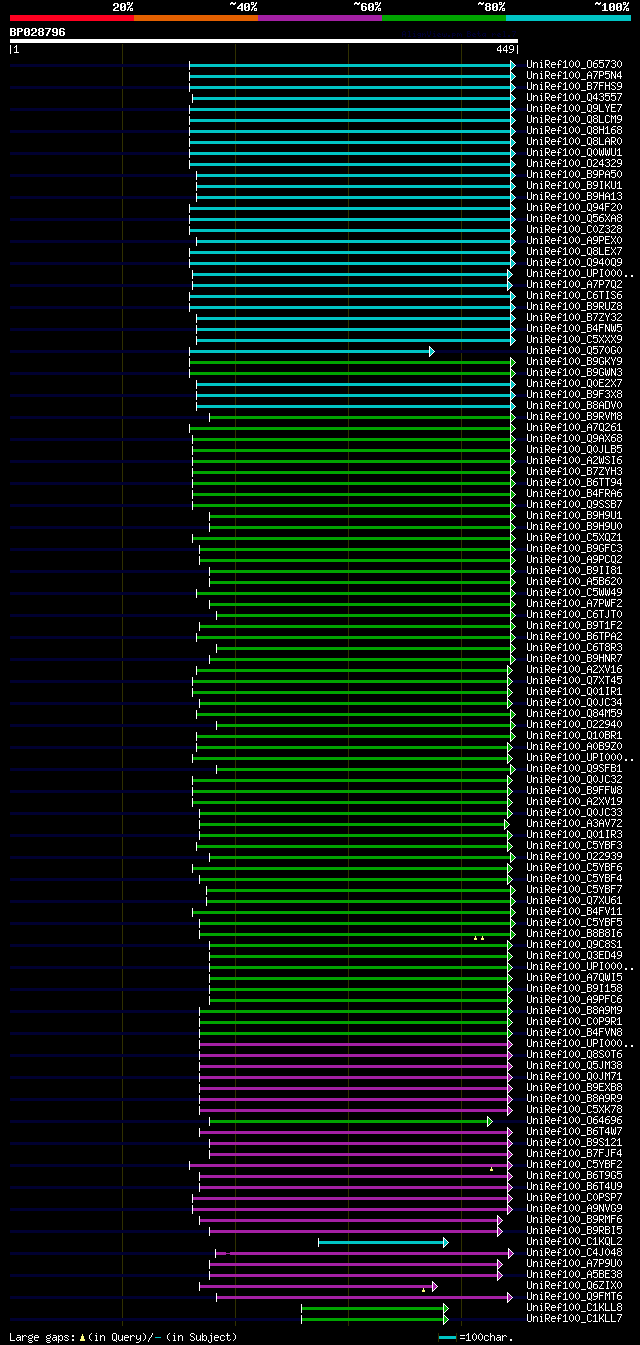
Task: Open UniRef100_Q9LYE7 entry
Action: (x=575, y=108)
